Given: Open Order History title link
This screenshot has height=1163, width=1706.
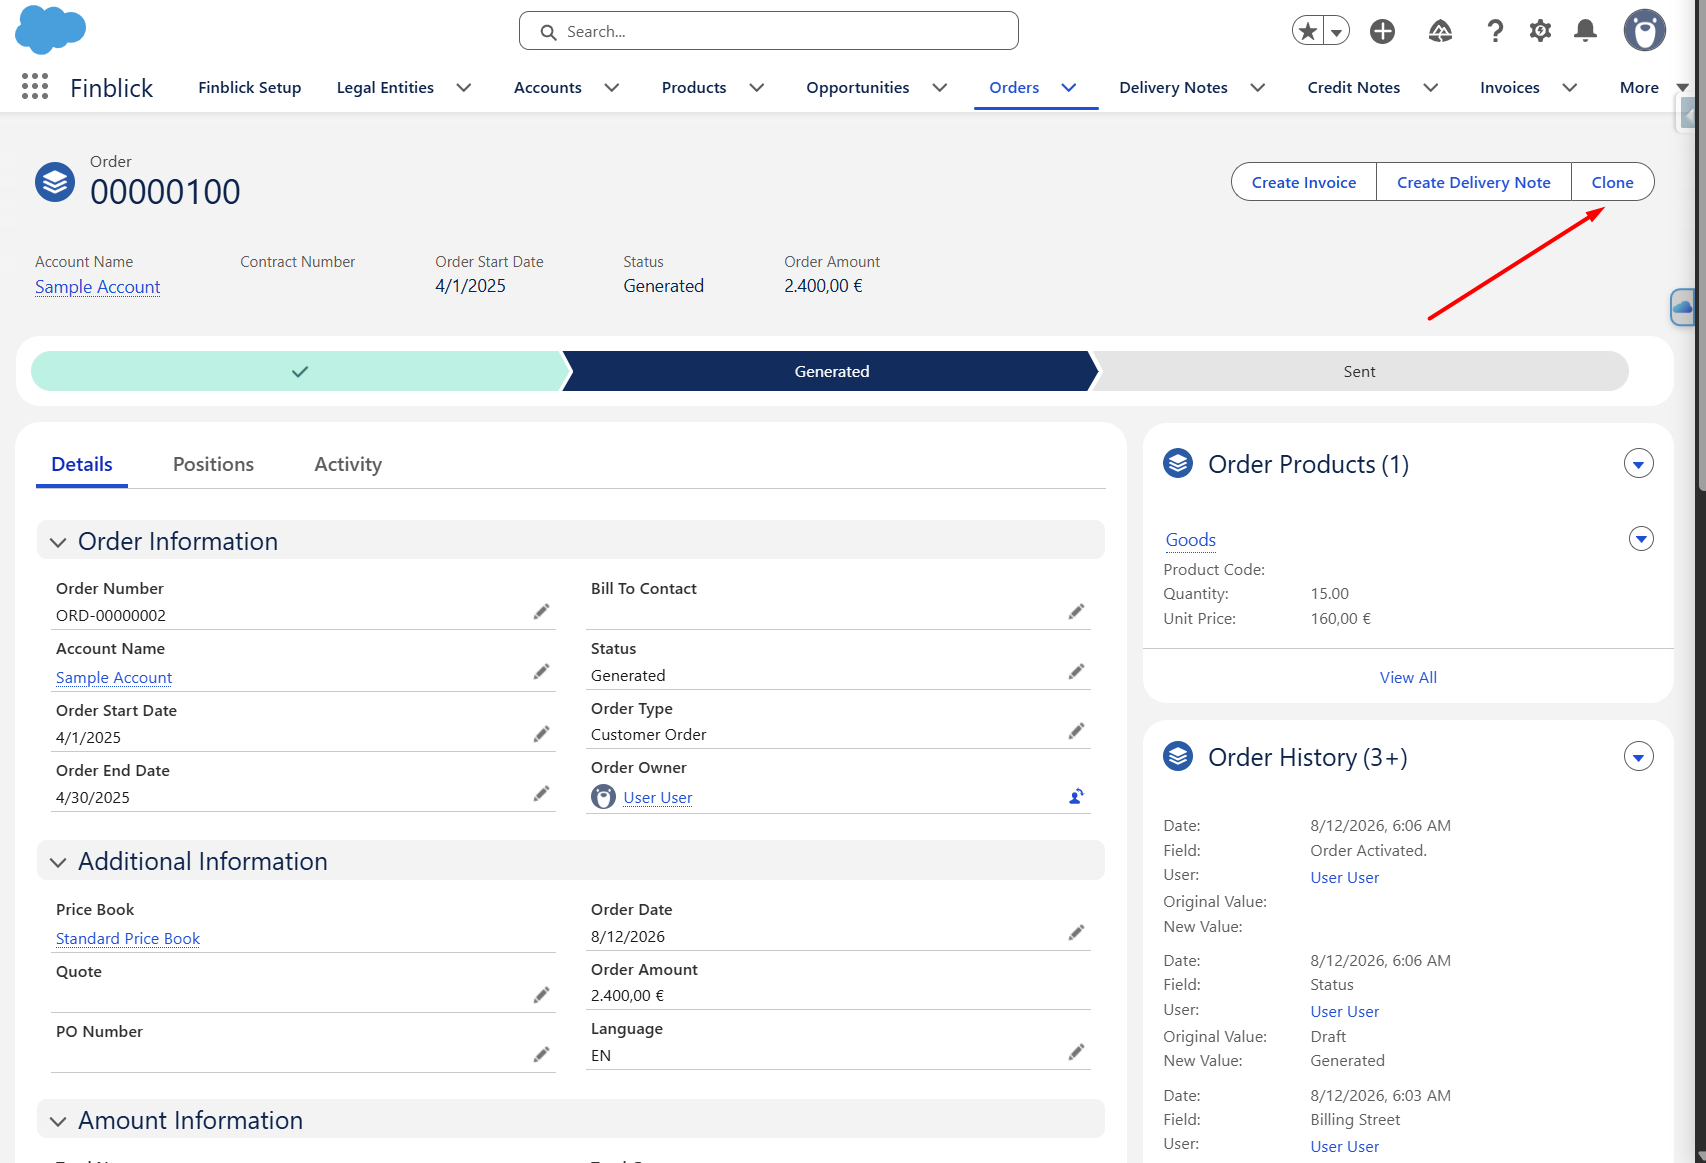Looking at the screenshot, I should coord(1308,757).
